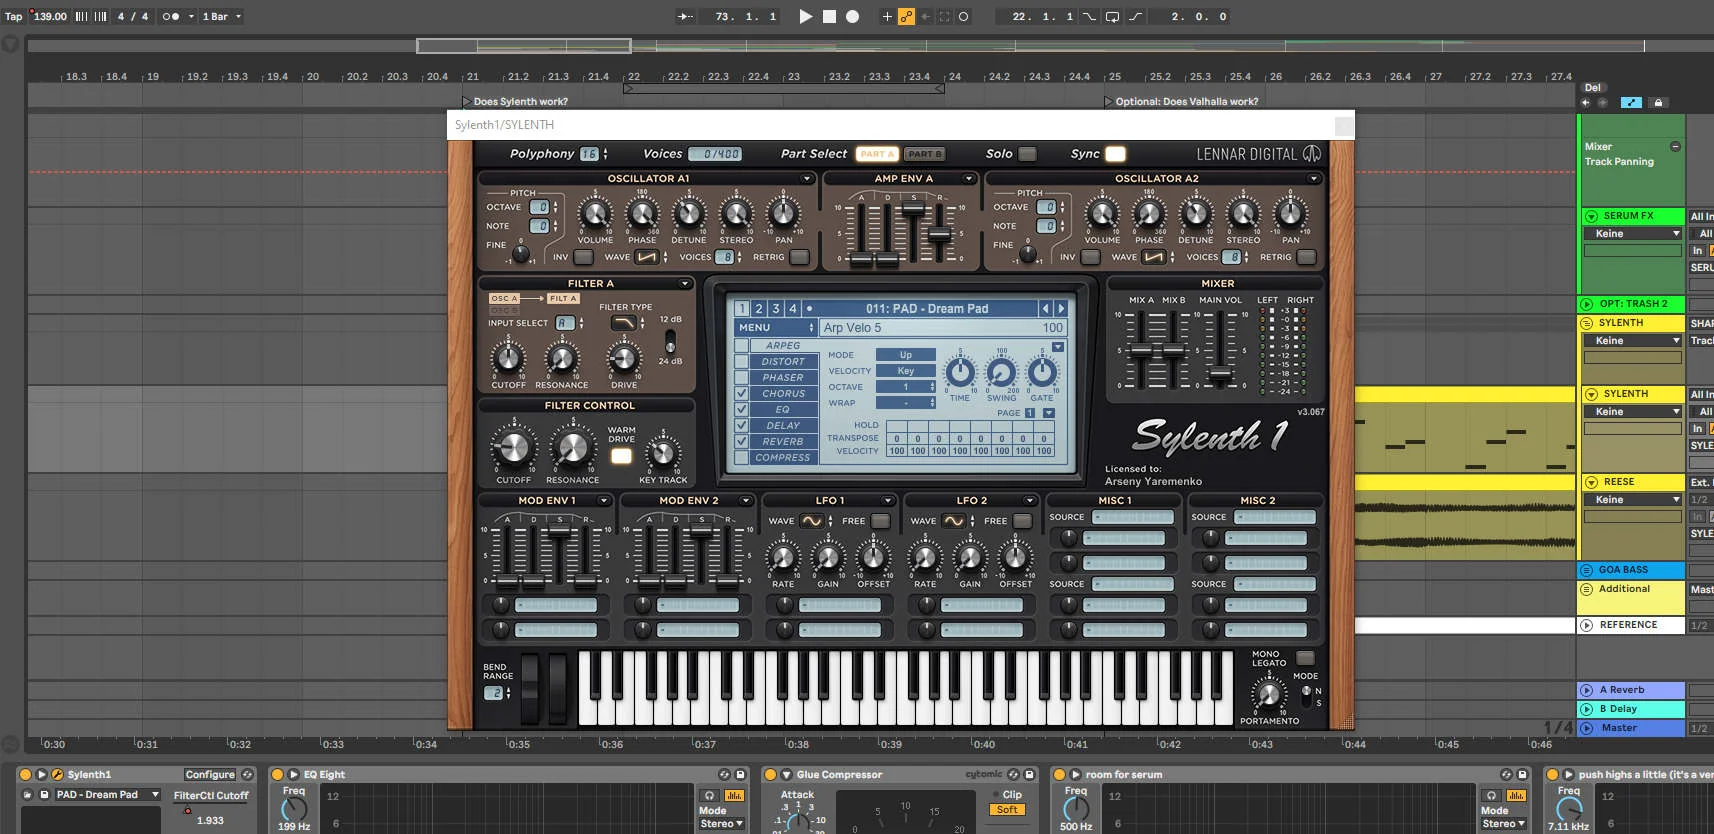
Task: Toggle the Sync button in Sylenth1
Action: point(1115,154)
